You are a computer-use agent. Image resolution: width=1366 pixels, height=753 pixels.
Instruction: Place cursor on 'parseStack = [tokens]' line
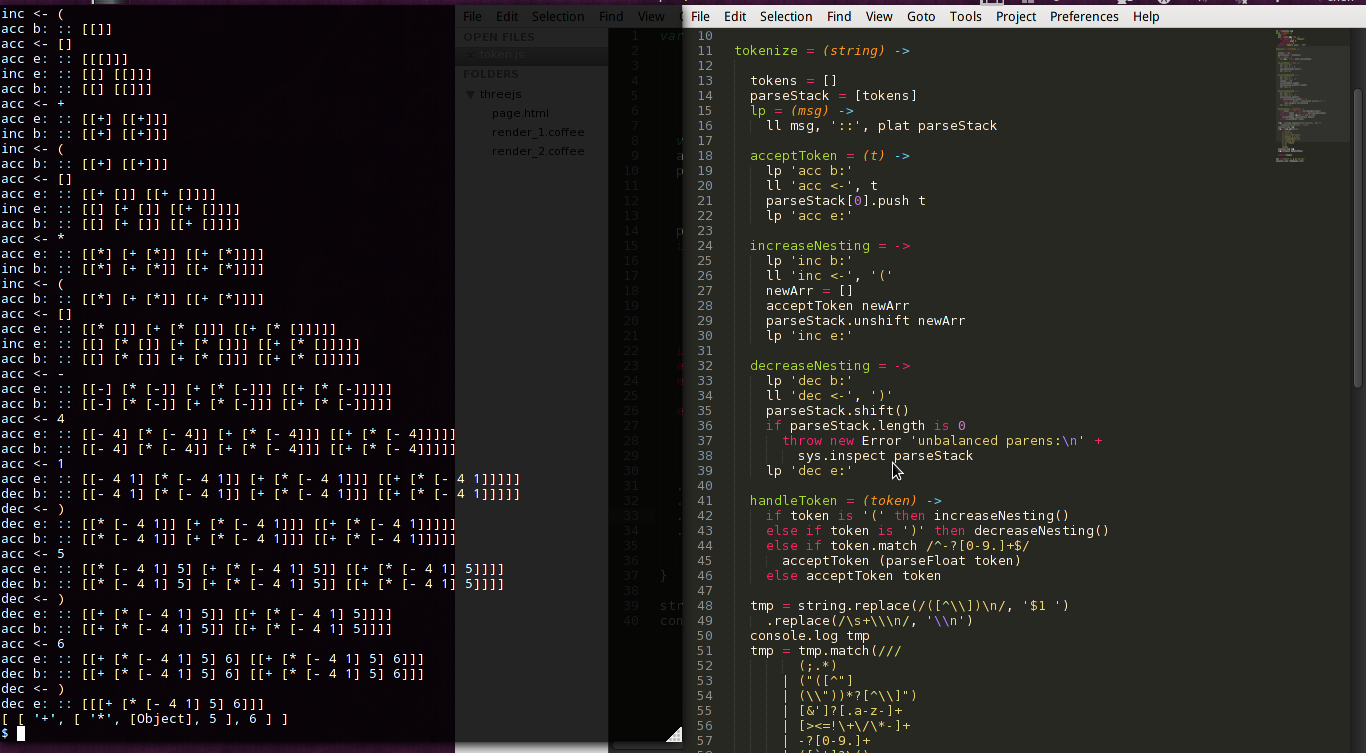(x=834, y=96)
